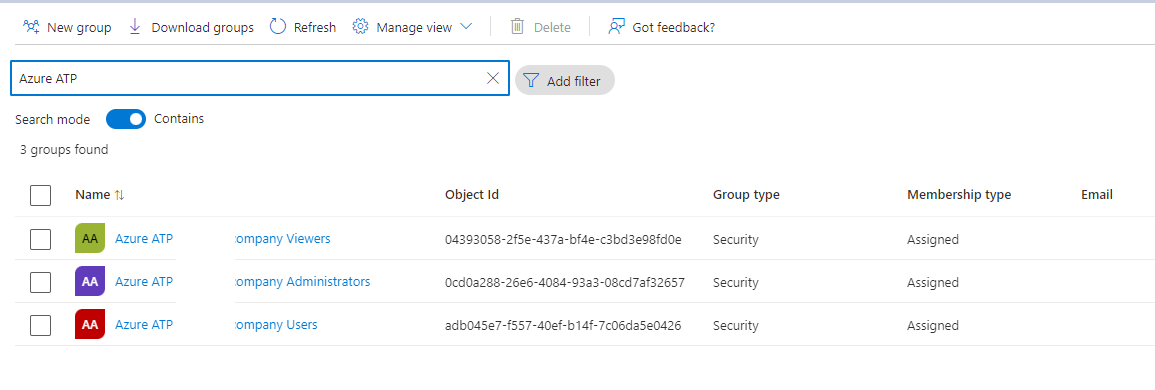This screenshot has width=1155, height=390.
Task: Click the New group icon
Action: [31, 27]
